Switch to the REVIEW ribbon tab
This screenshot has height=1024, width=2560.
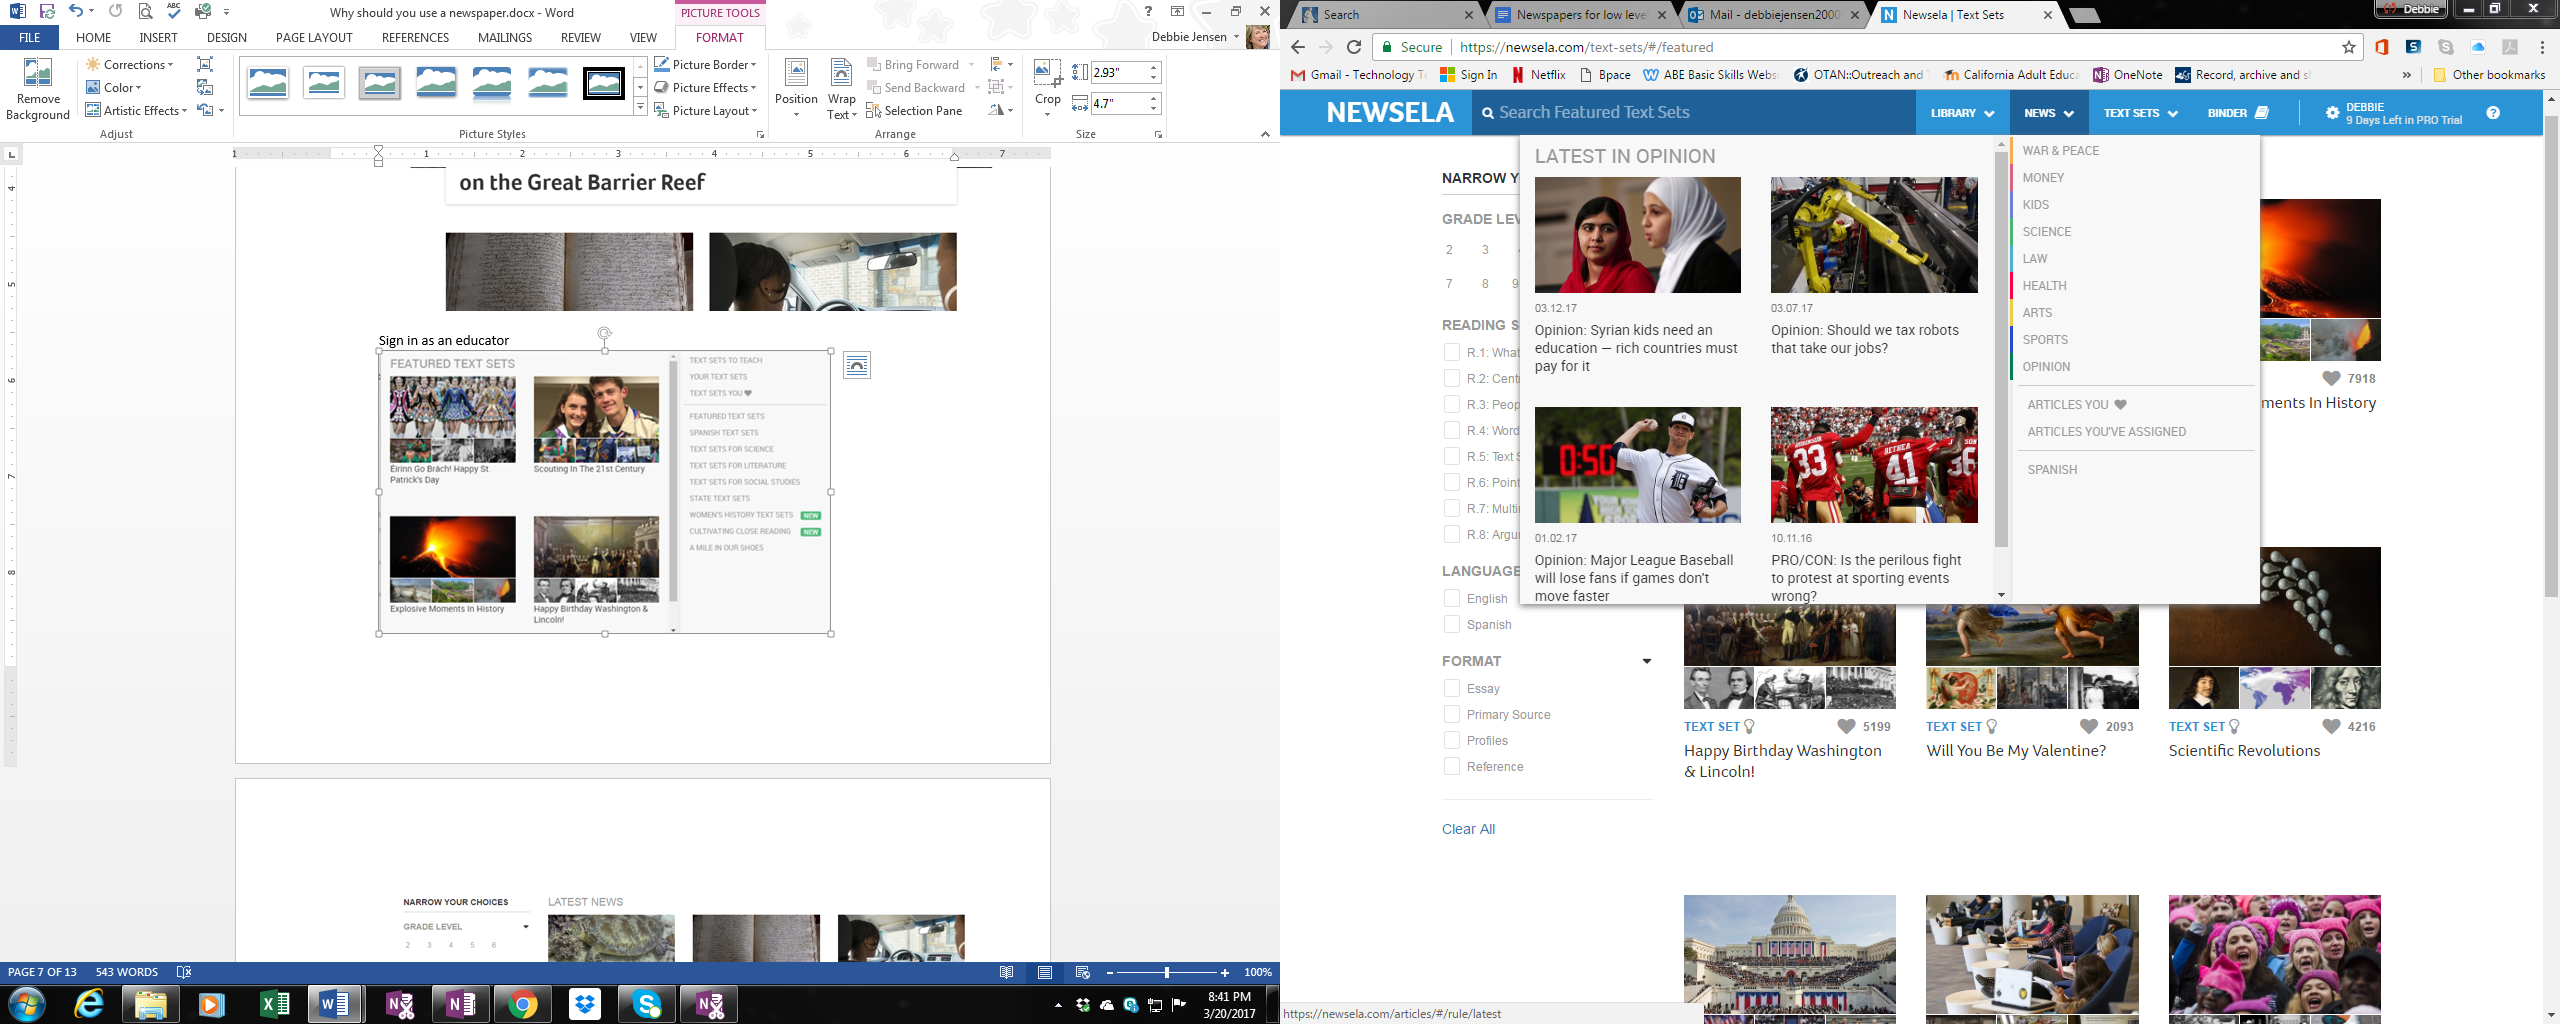pos(580,38)
